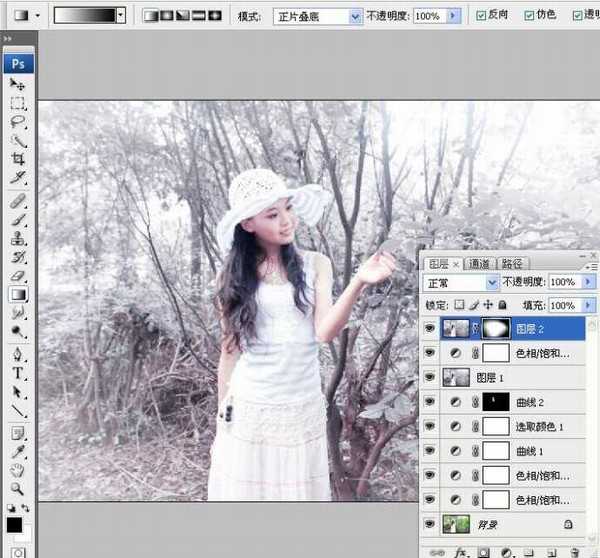Click the foreground black color swatch

[x=14, y=525]
